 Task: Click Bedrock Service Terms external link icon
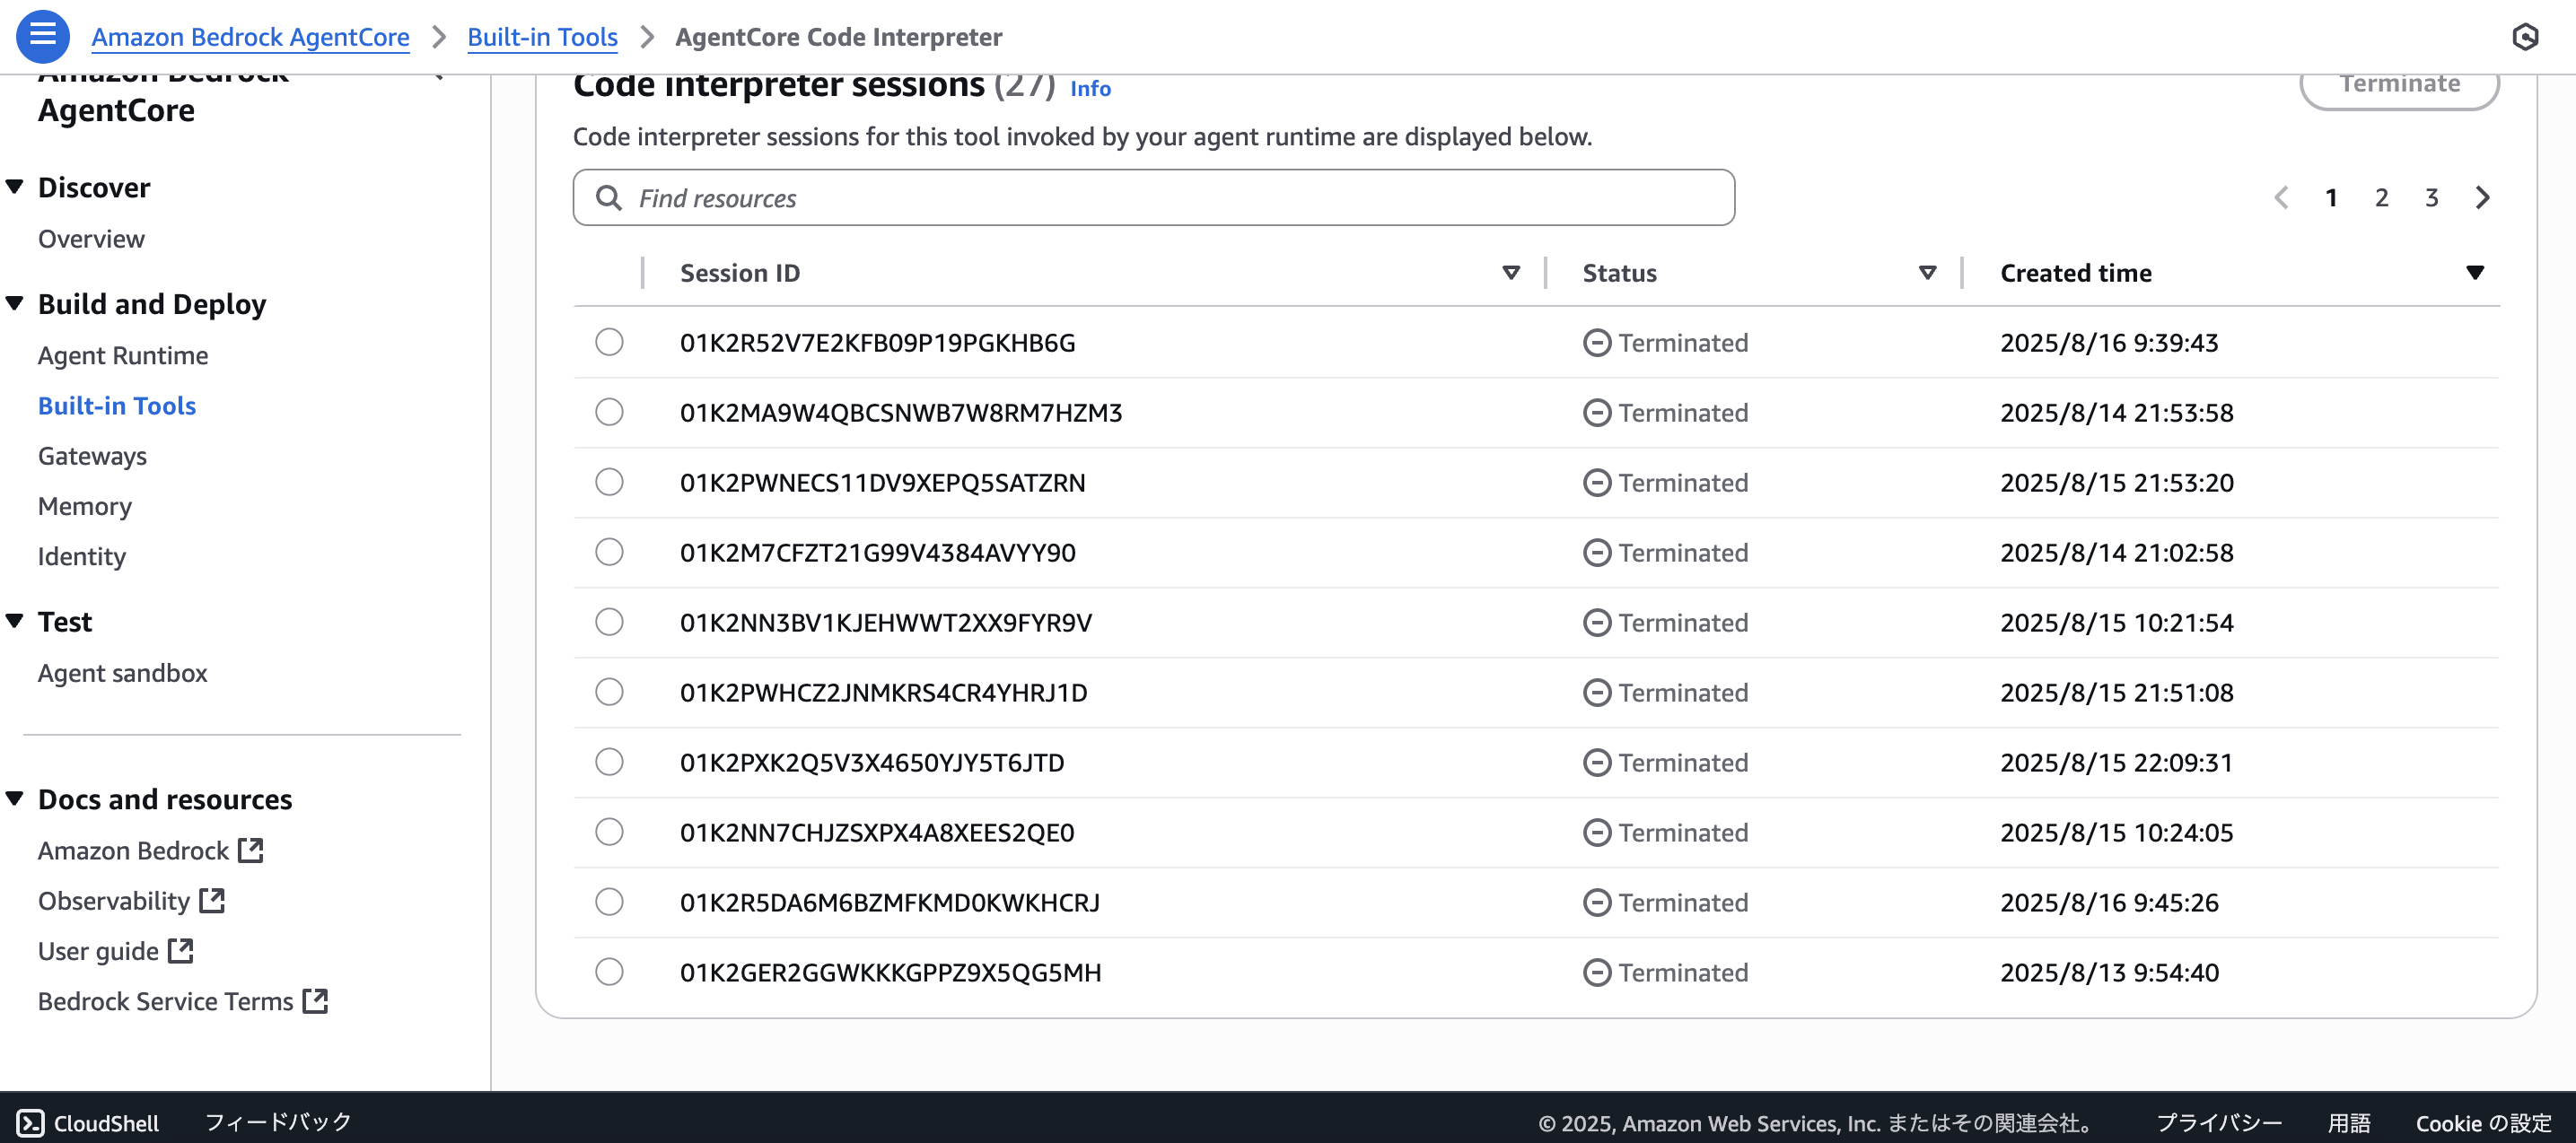point(315,1000)
